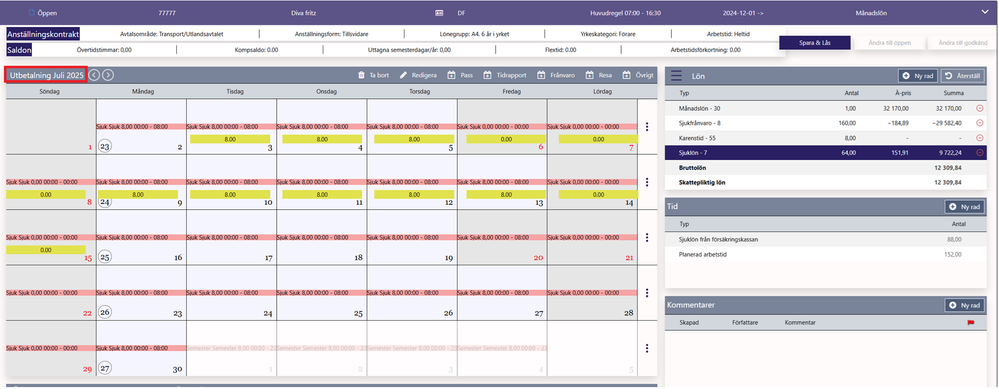Add a Pass entry in calendar toolbar
The width and height of the screenshot is (998, 389).
tap(460, 75)
